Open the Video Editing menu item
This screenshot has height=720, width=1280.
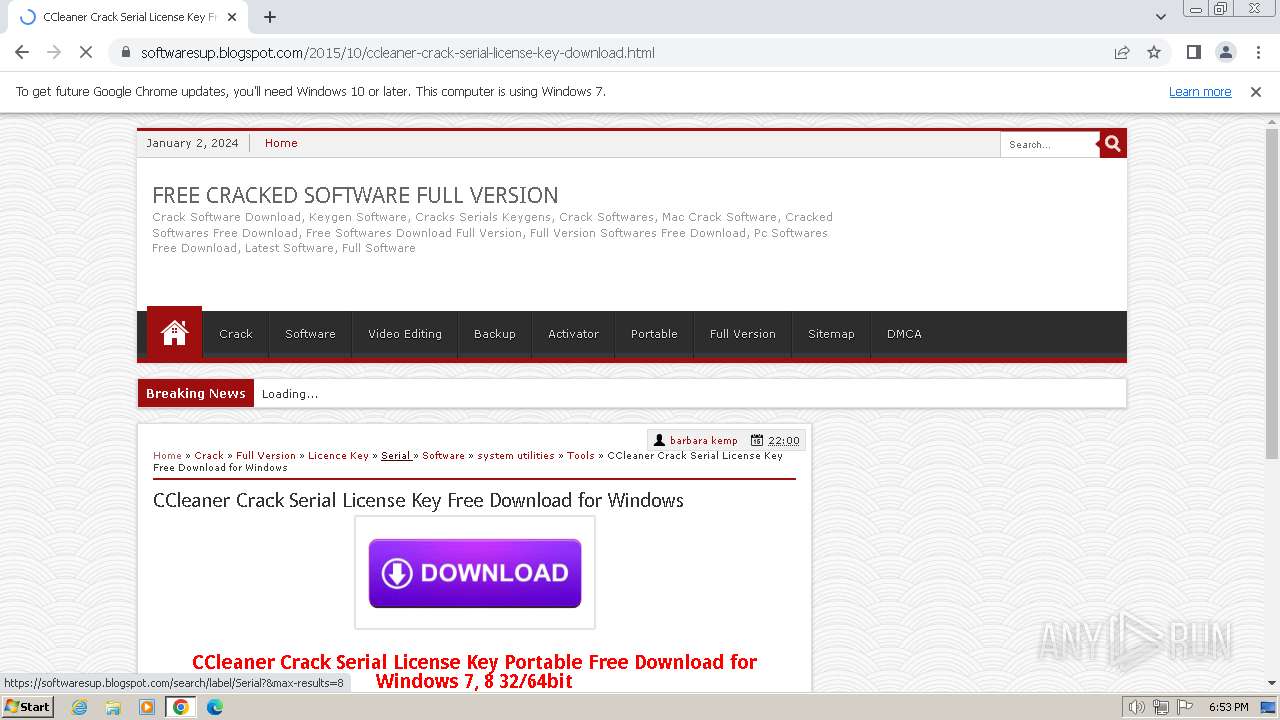(405, 334)
